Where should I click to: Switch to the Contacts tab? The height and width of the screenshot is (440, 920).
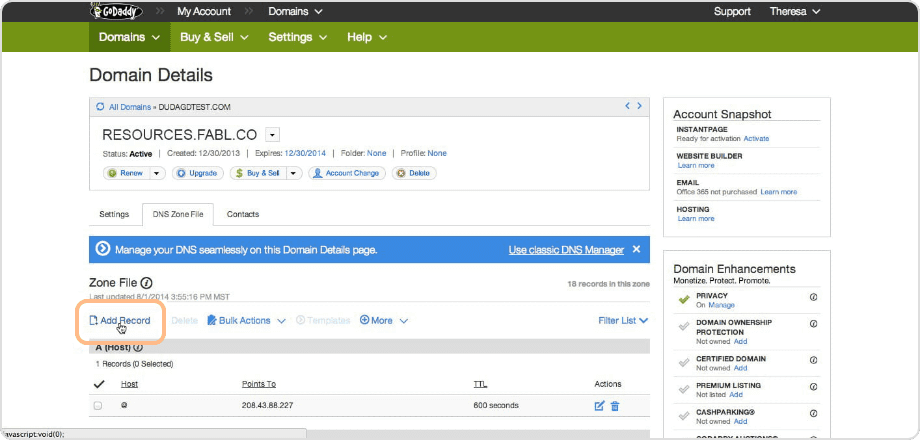pyautogui.click(x=243, y=214)
